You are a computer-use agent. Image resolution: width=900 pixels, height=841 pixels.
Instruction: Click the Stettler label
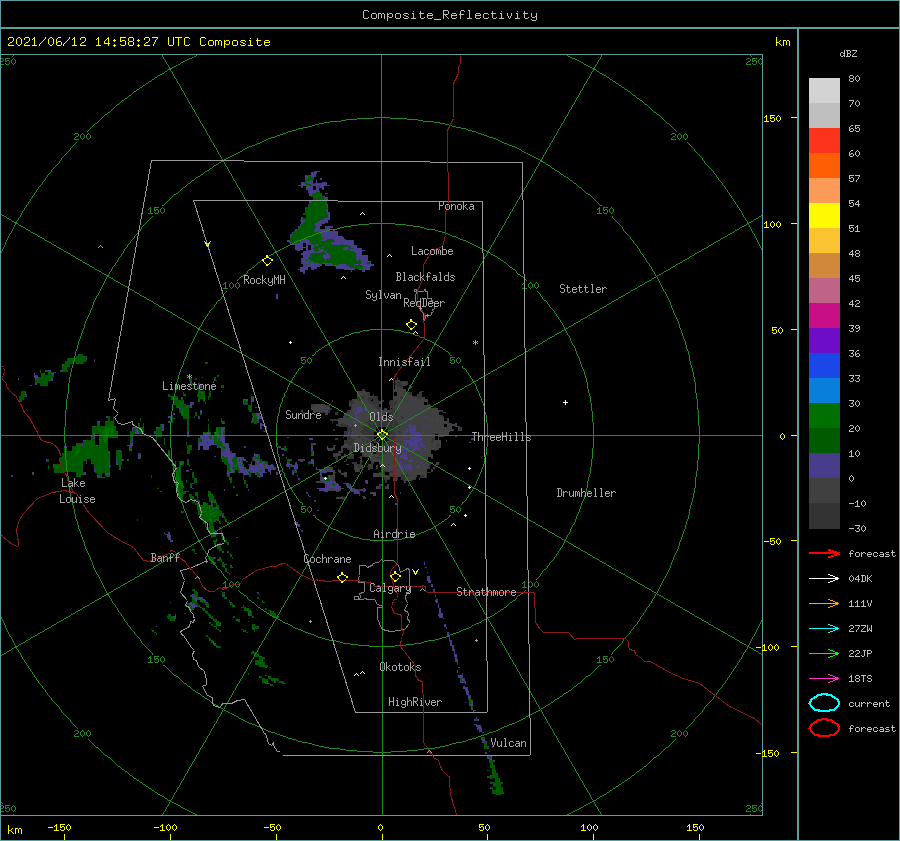[583, 289]
